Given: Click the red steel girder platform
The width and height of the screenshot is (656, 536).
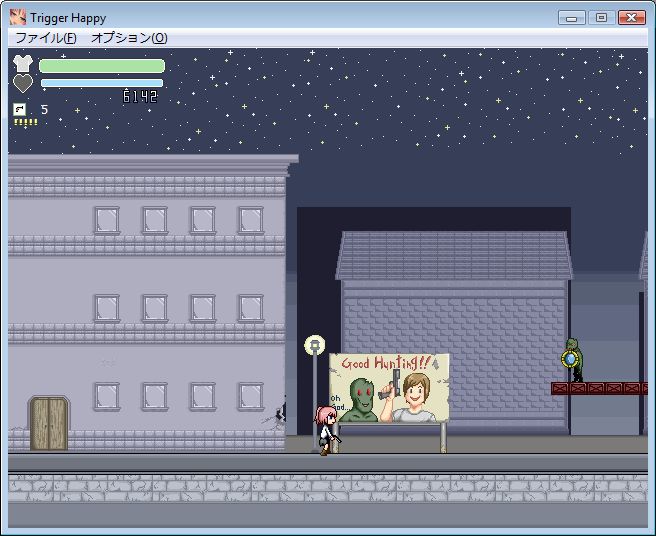Looking at the screenshot, I should (x=598, y=388).
